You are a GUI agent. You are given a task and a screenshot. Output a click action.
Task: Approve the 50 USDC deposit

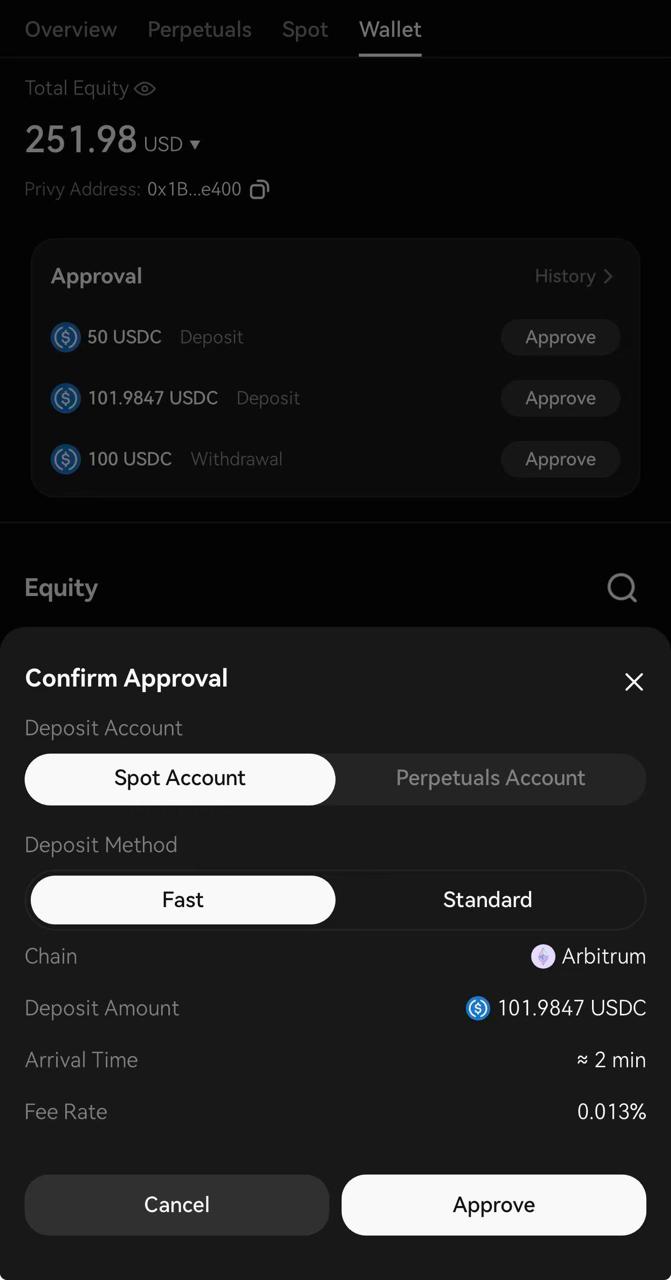point(560,337)
